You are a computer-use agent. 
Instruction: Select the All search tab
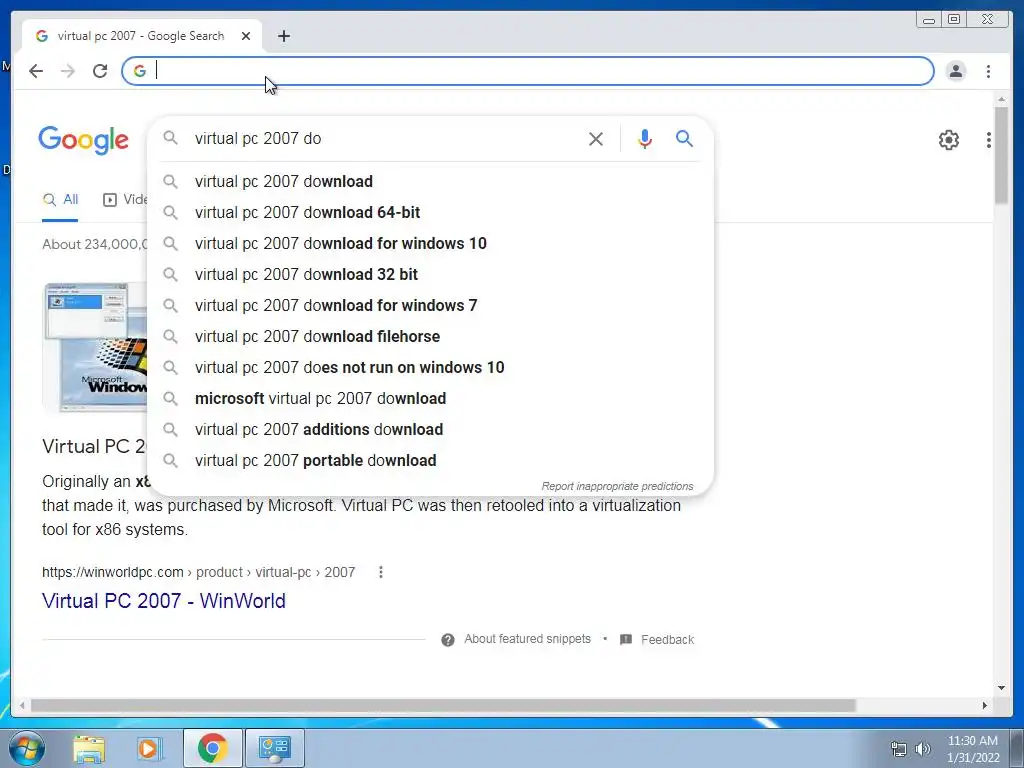[x=60, y=200]
